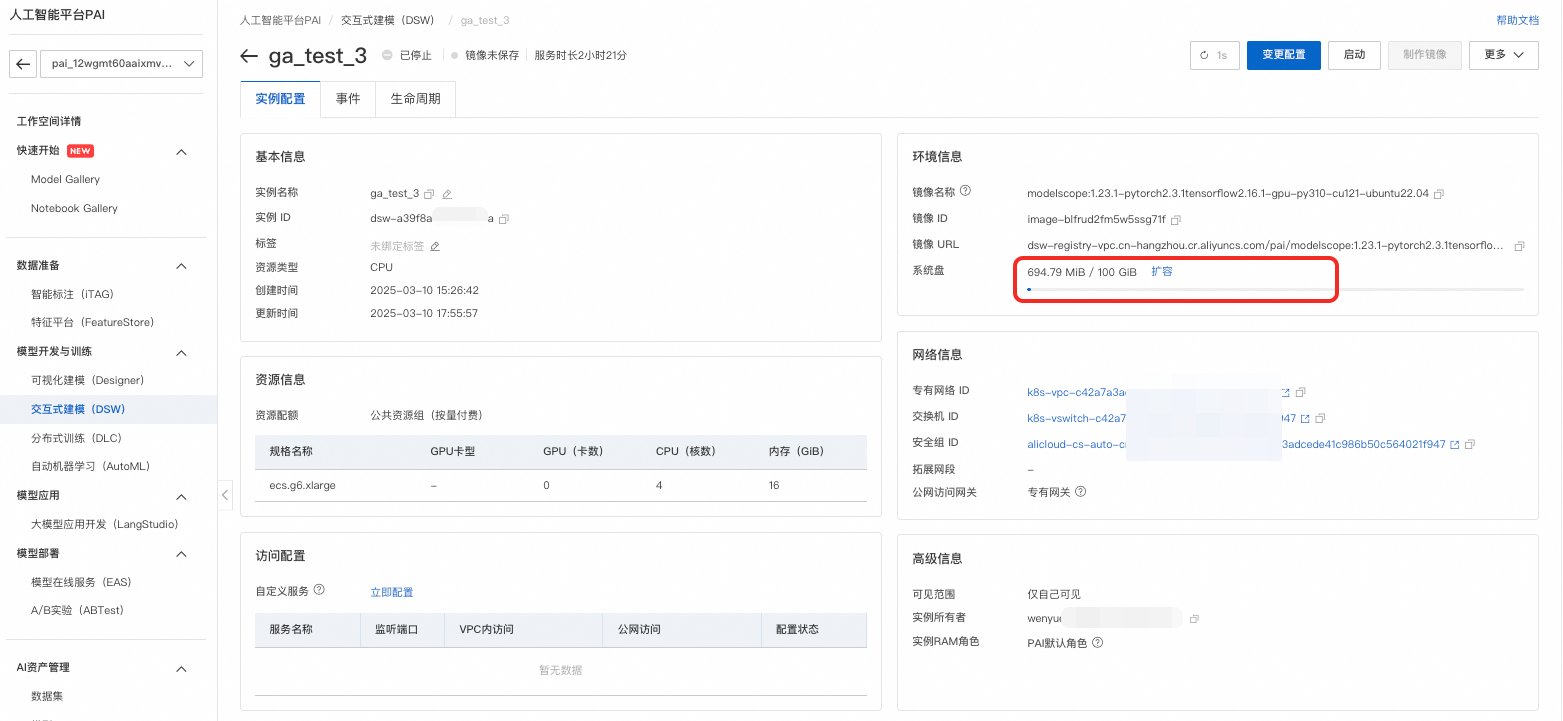Image resolution: width=1563 pixels, height=721 pixels.
Task: Open 数据集 in sidebar
Action: [48, 696]
